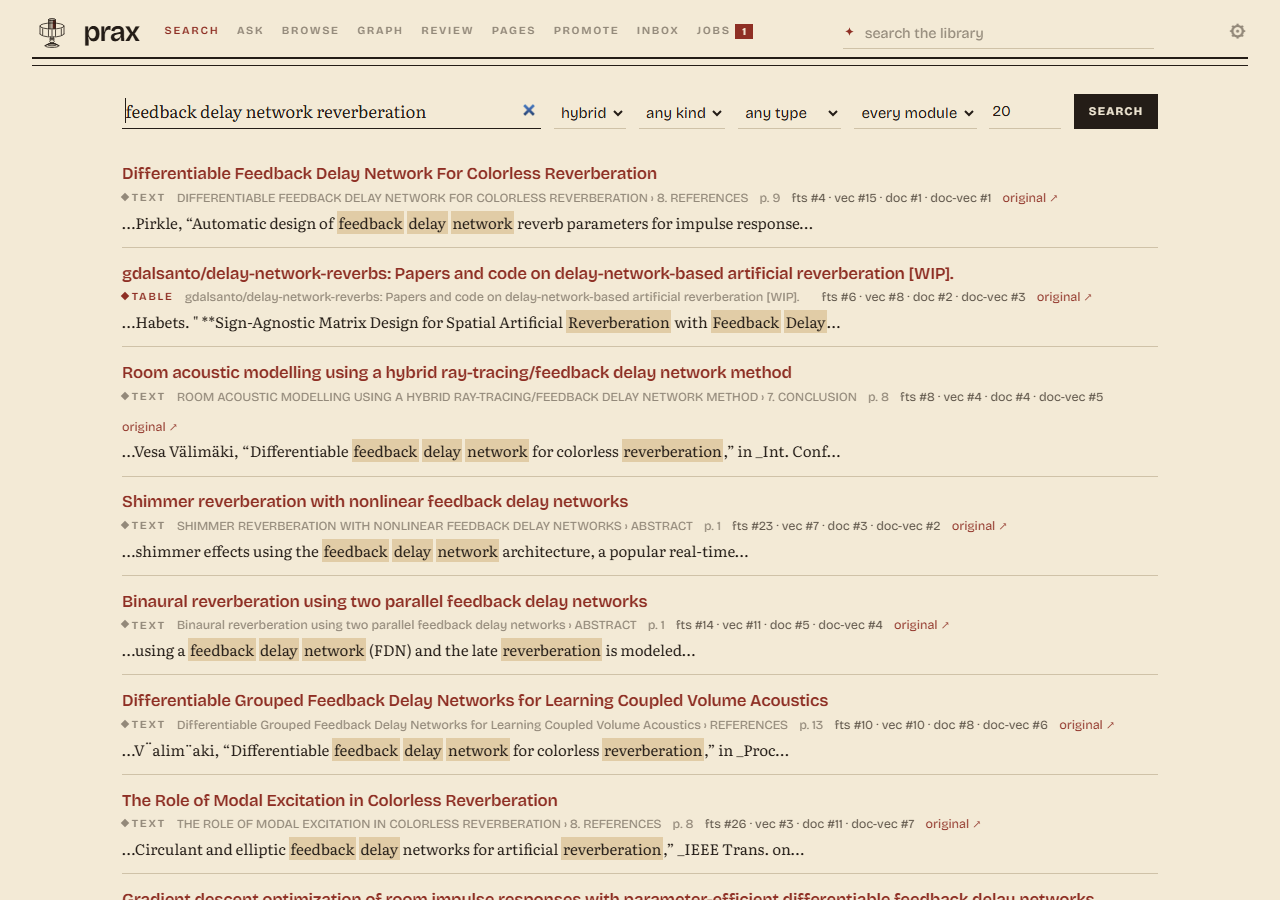Open the Graph view
This screenshot has width=1280, height=900.
(x=380, y=31)
